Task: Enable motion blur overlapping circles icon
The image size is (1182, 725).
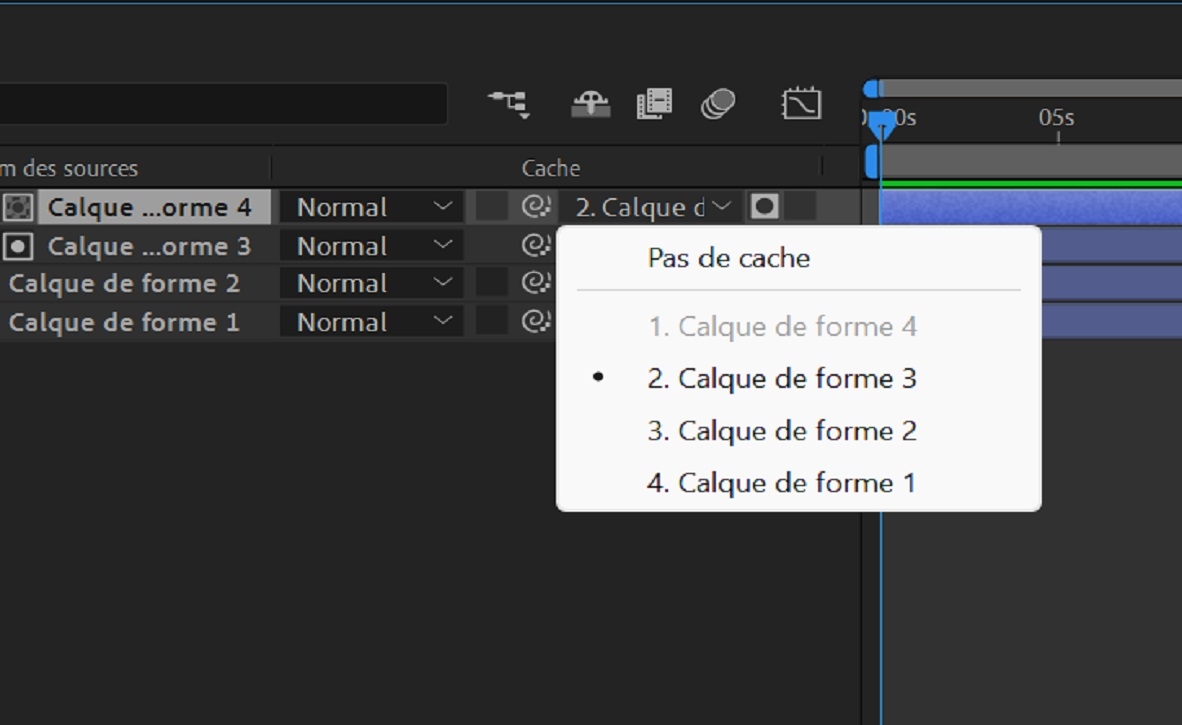Action: tap(718, 103)
